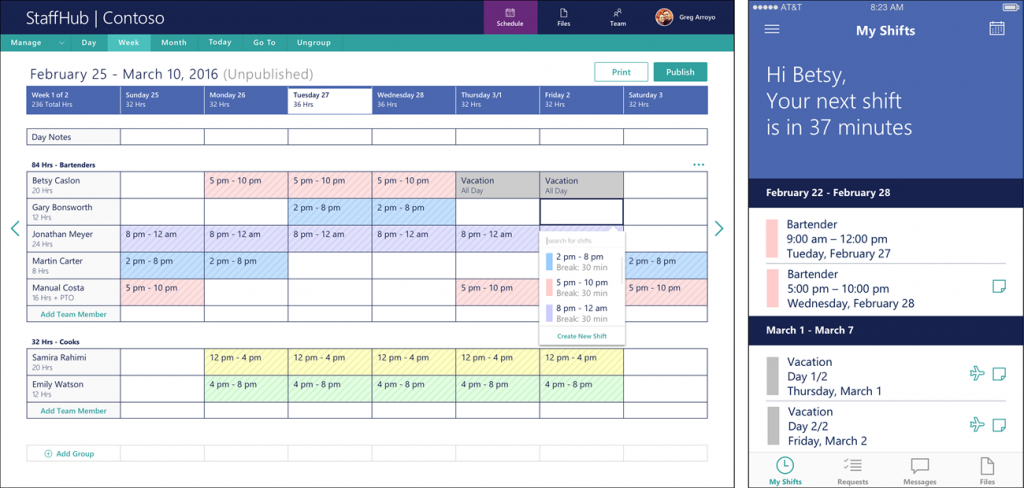This screenshot has width=1024, height=488.
Task: Go to previous week with left chevron
Action: coord(15,228)
